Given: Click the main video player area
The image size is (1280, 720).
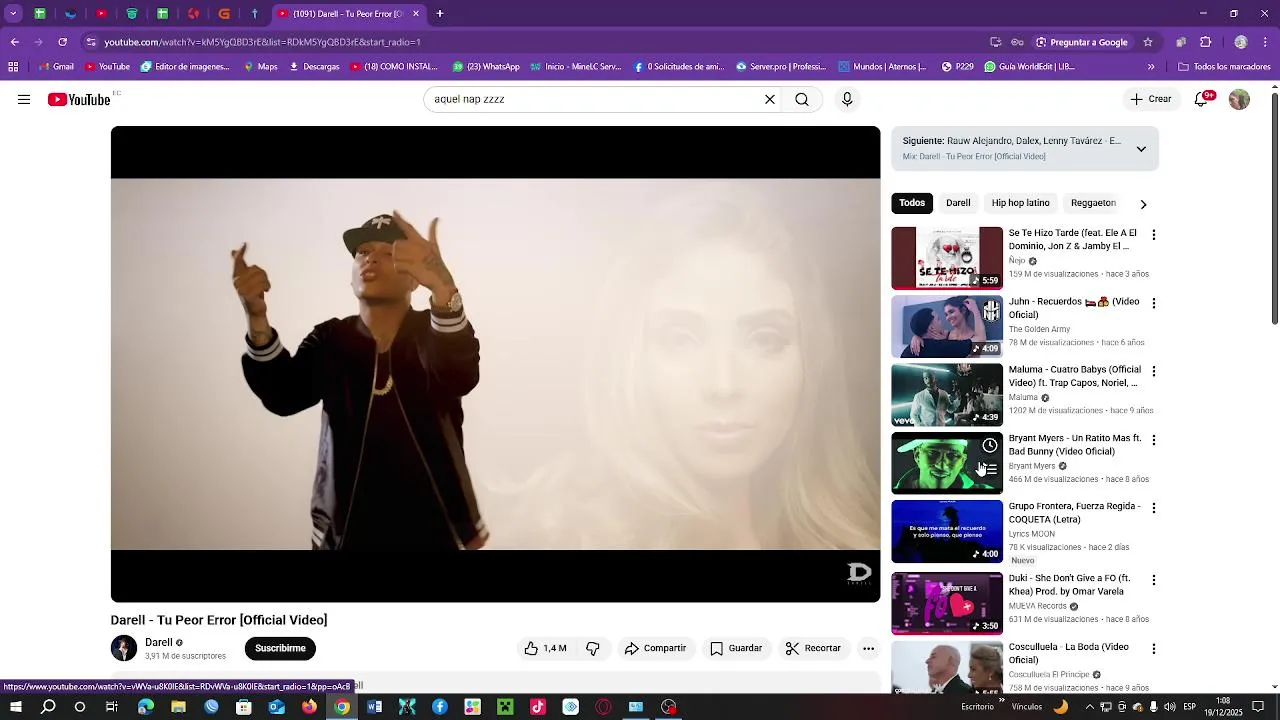Looking at the screenshot, I should [x=496, y=364].
